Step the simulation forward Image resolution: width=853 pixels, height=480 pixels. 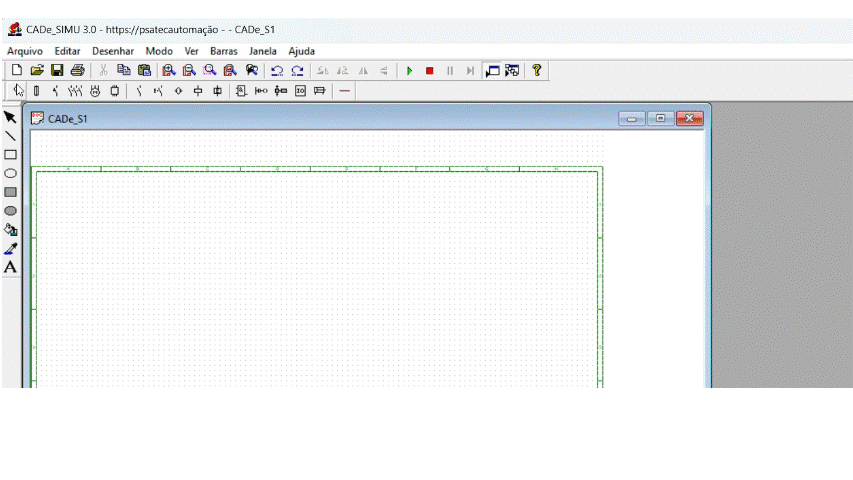point(470,71)
